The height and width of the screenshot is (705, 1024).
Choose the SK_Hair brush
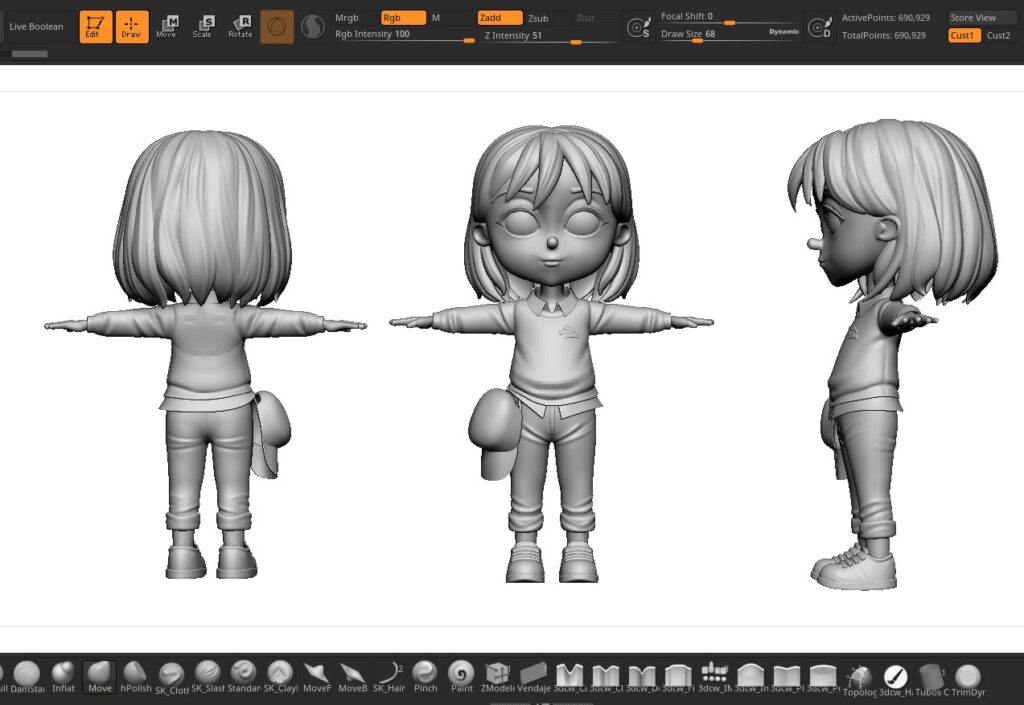pyautogui.click(x=389, y=675)
